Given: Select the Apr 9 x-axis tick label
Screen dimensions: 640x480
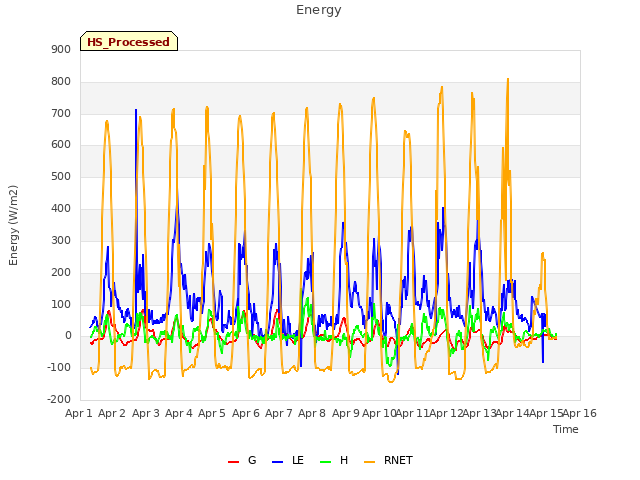Looking at the screenshot, I should 346,413.
